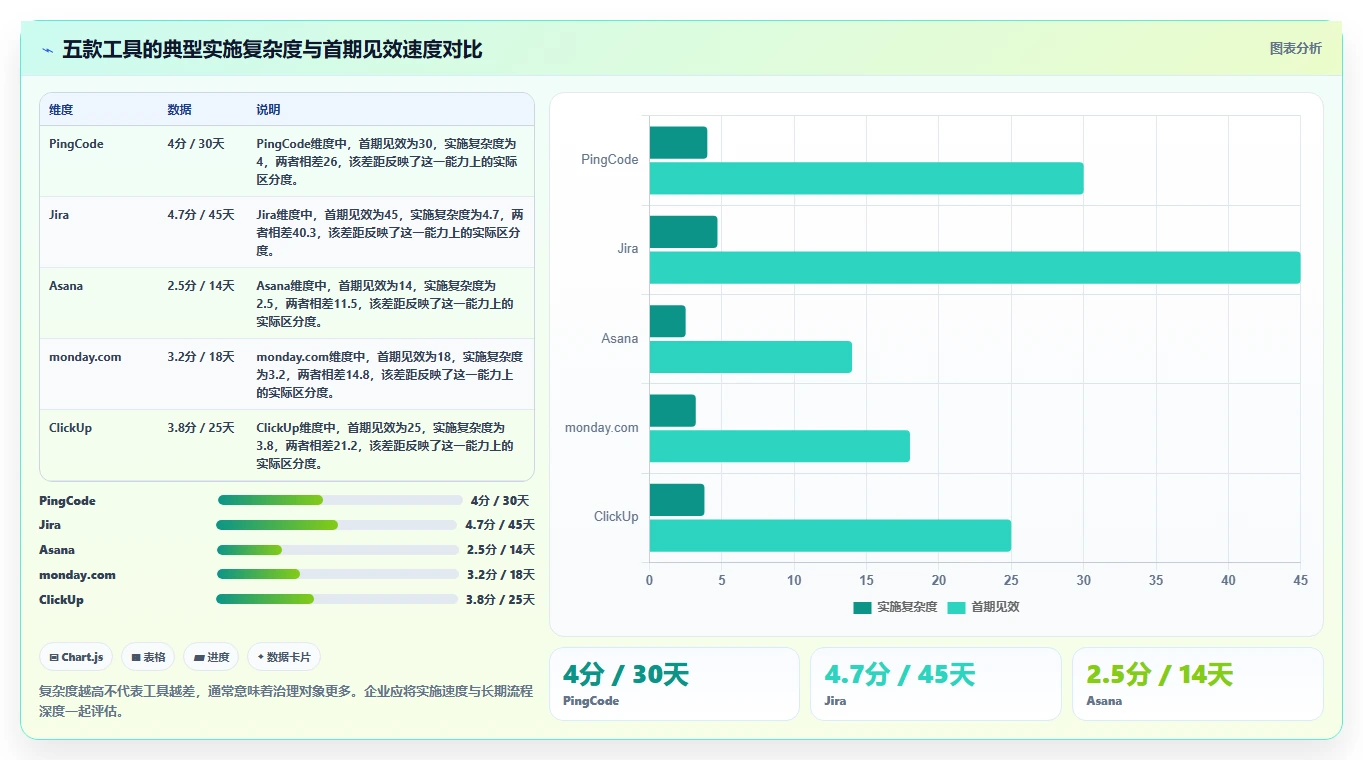Click the footer note starting with 复杂度越高
Screen dimensions: 1363x760
click(x=285, y=701)
